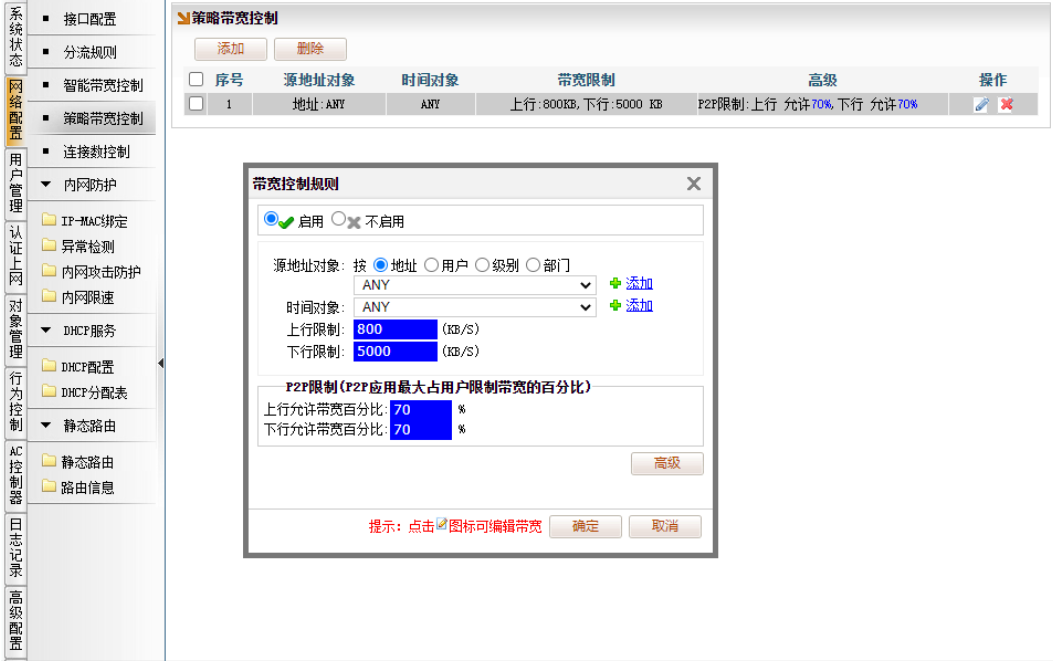Click the 高级 button in dialog
The width and height of the screenshot is (1053, 666).
[x=667, y=464]
